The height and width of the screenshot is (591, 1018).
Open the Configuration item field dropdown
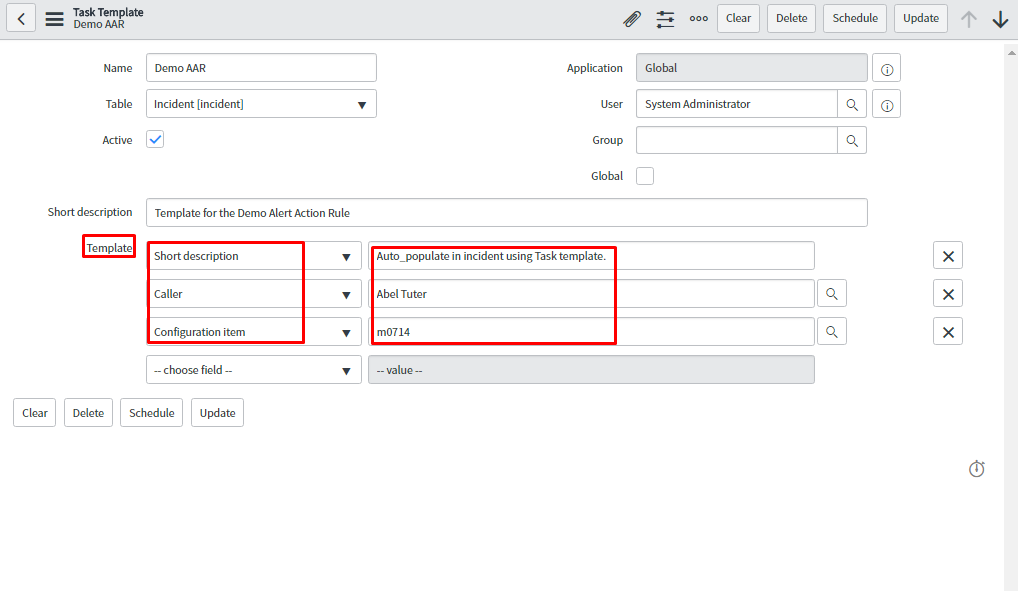(254, 332)
